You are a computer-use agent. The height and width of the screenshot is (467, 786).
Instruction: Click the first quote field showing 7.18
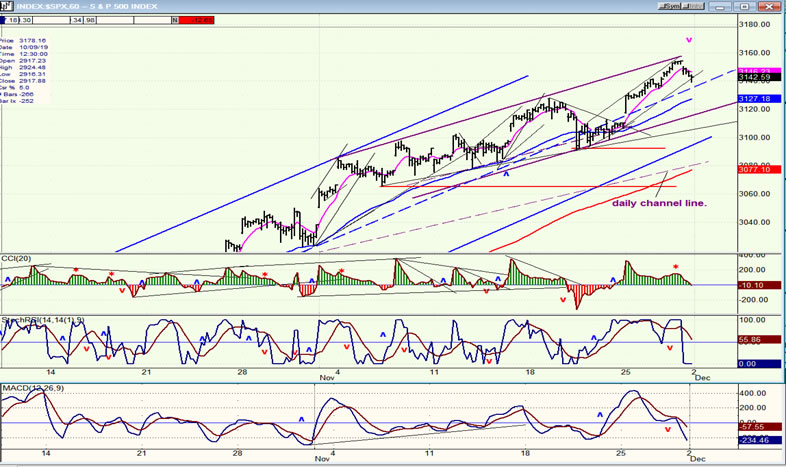(x=11, y=20)
